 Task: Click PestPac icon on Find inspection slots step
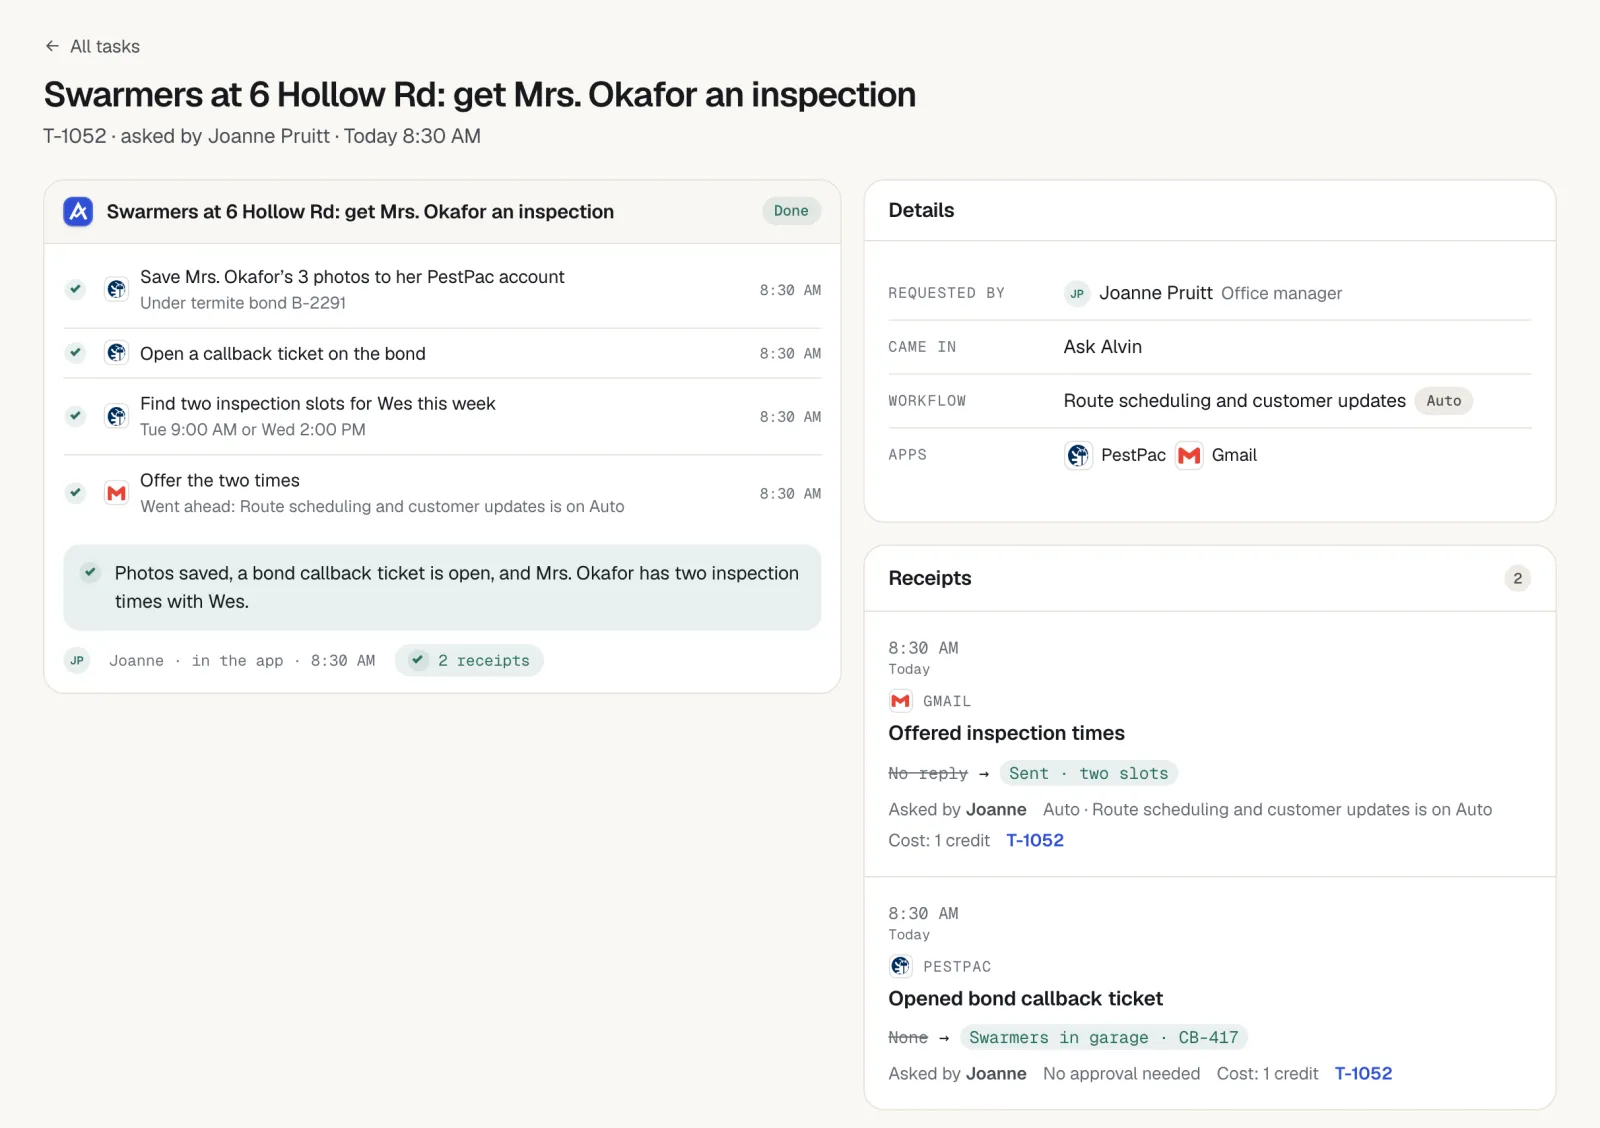pos(117,416)
